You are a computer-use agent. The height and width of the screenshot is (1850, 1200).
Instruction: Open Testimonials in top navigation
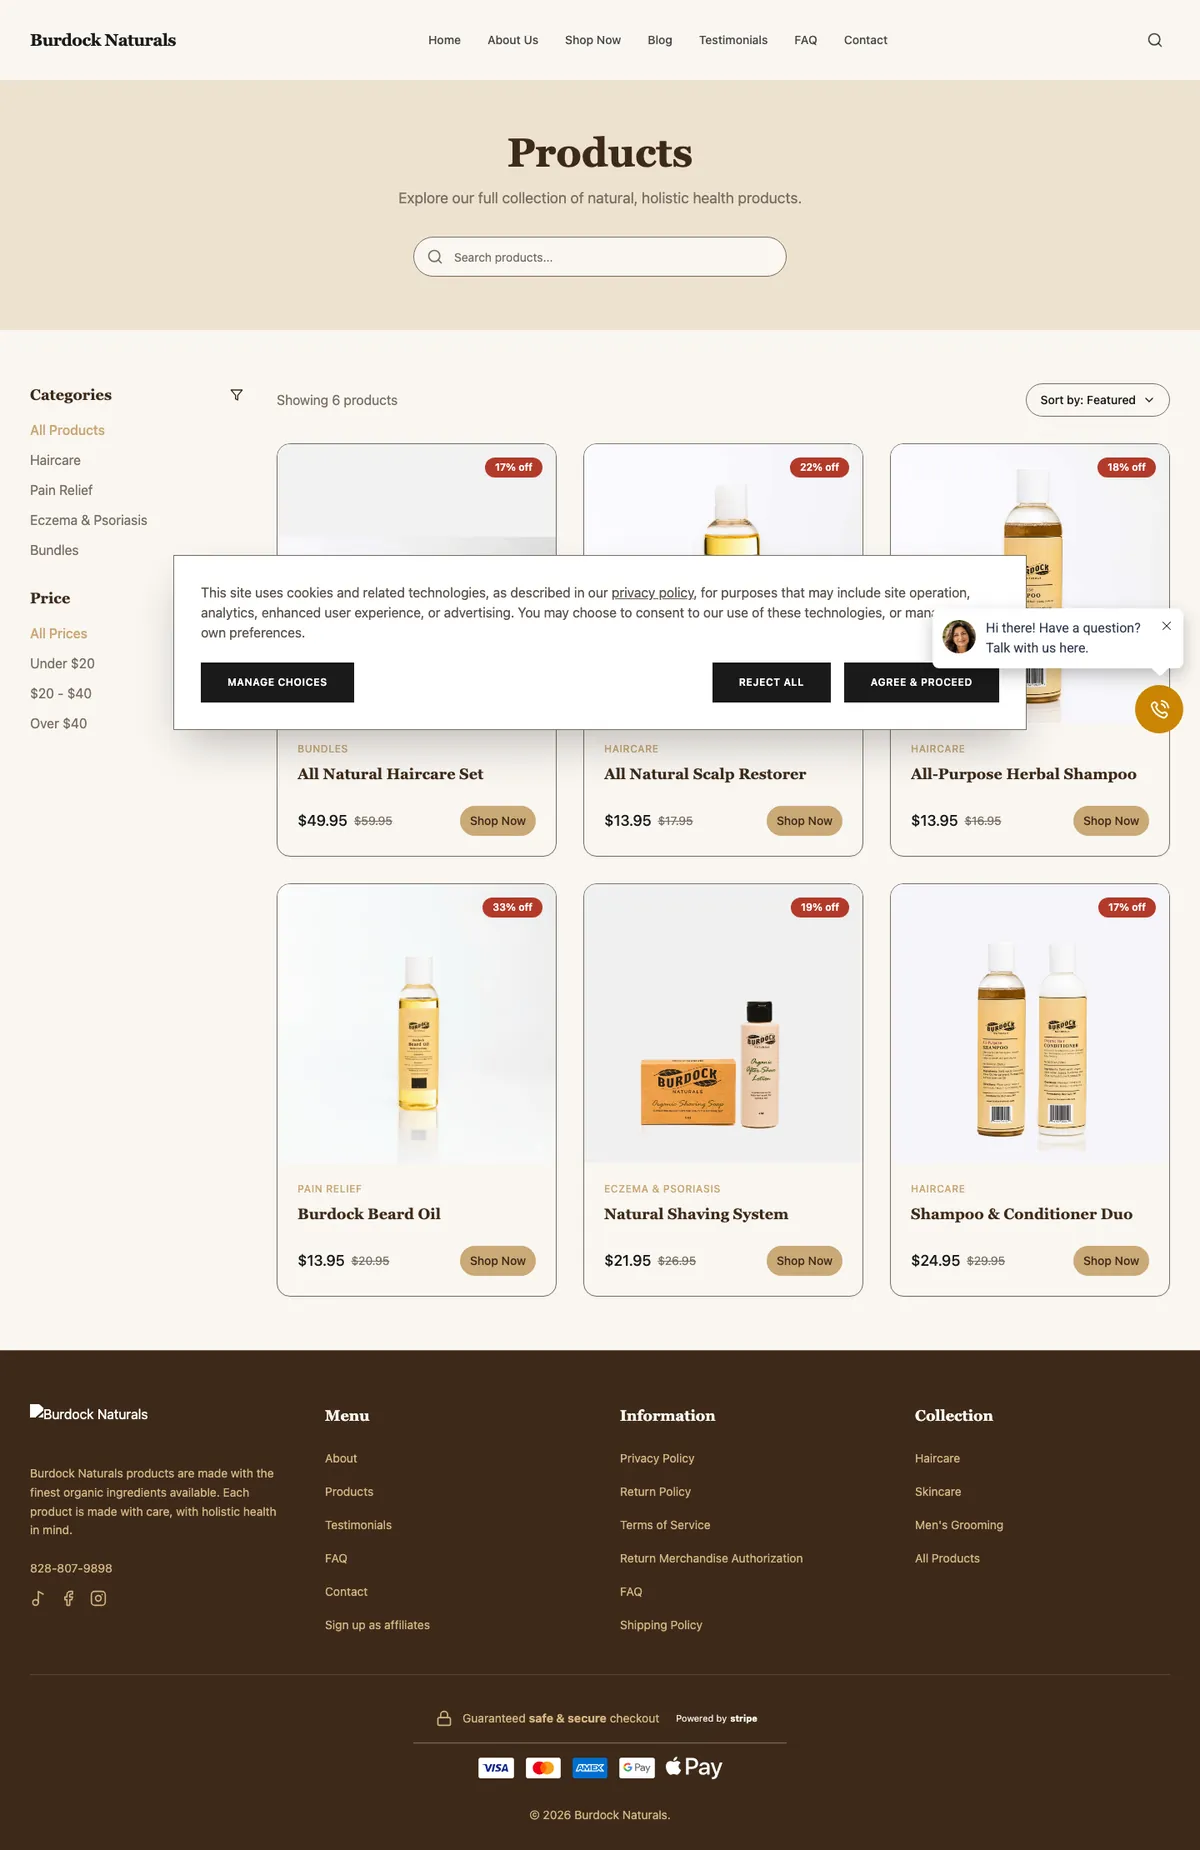[x=733, y=40]
